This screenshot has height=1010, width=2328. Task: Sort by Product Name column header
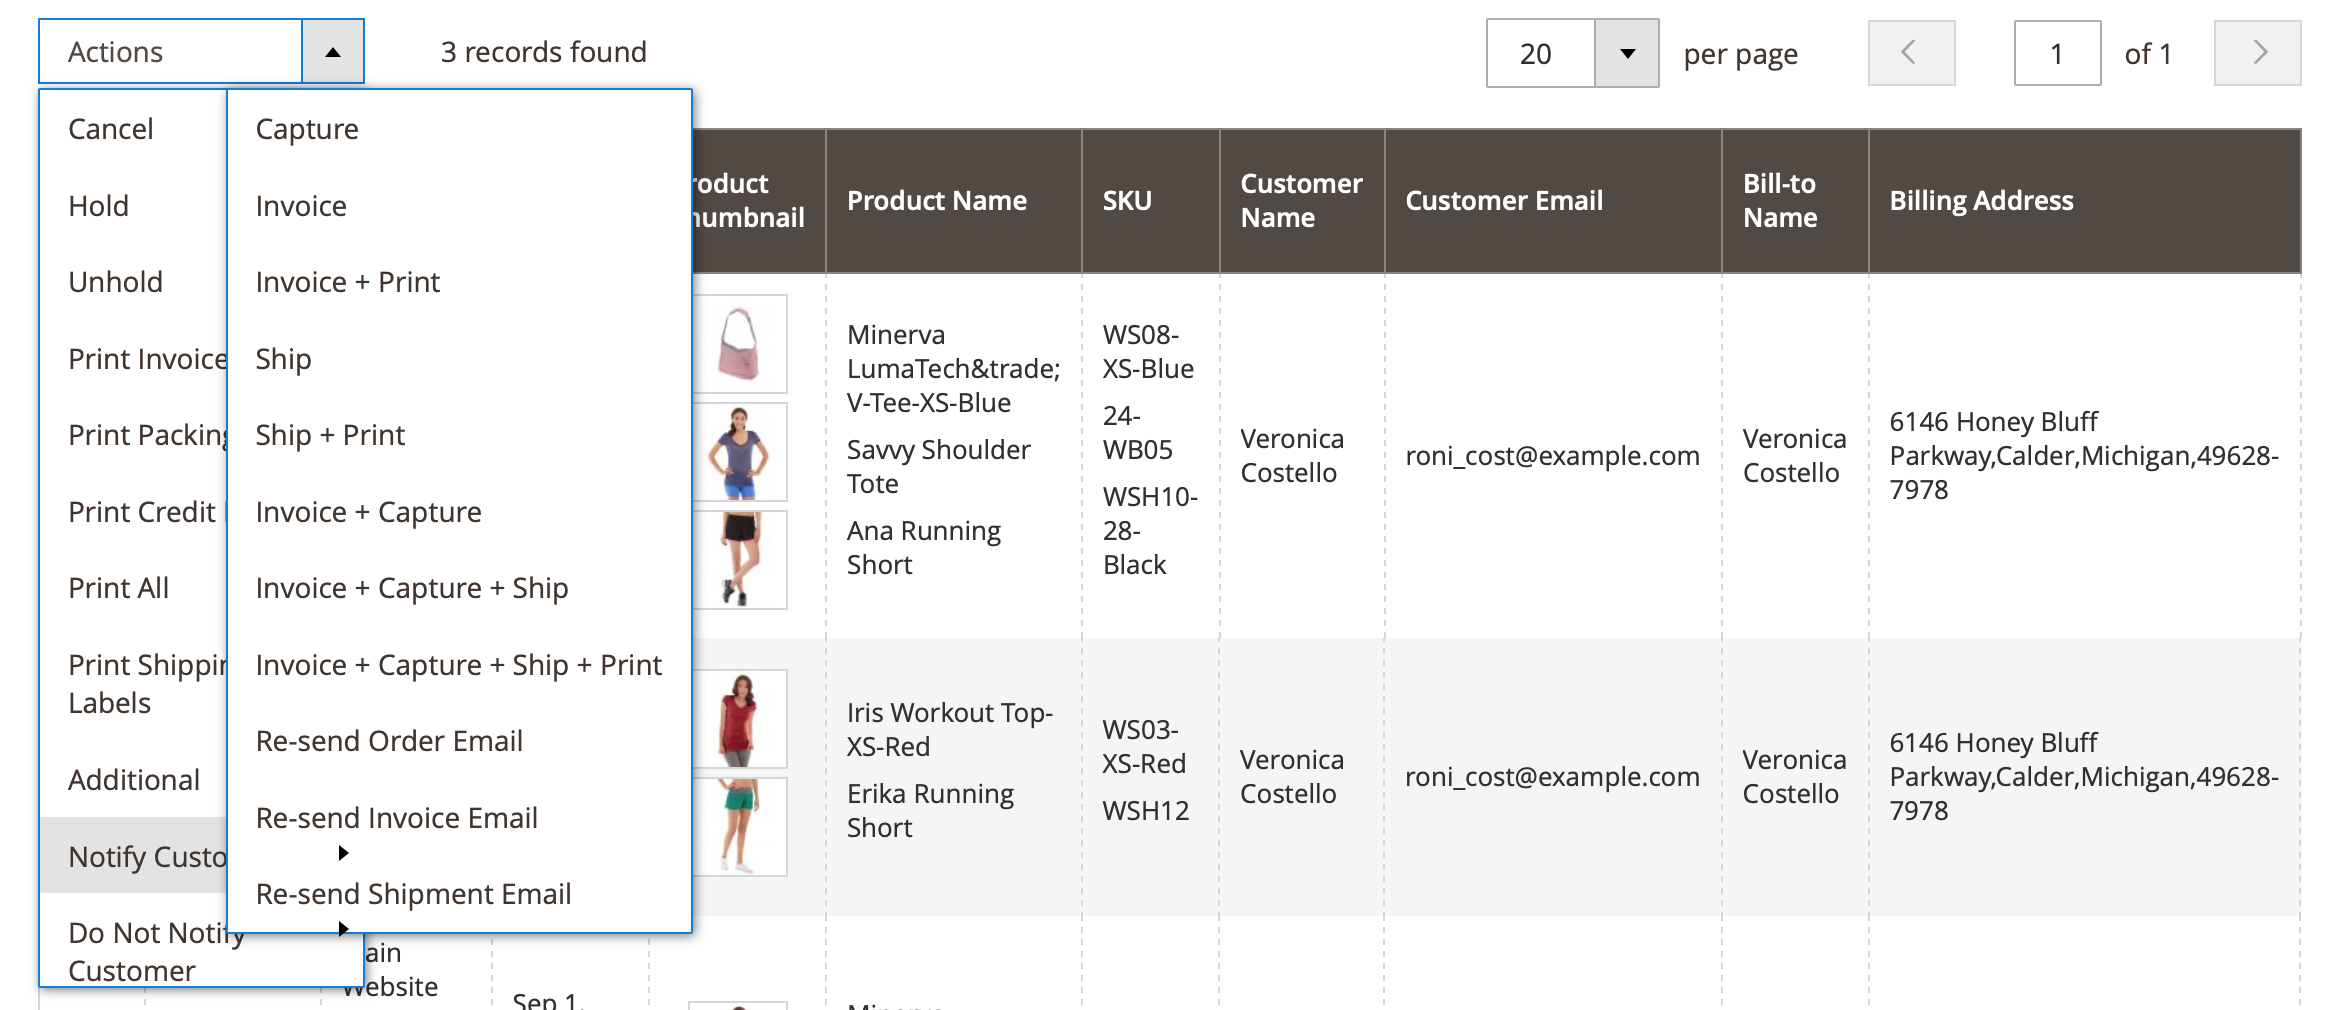(936, 201)
